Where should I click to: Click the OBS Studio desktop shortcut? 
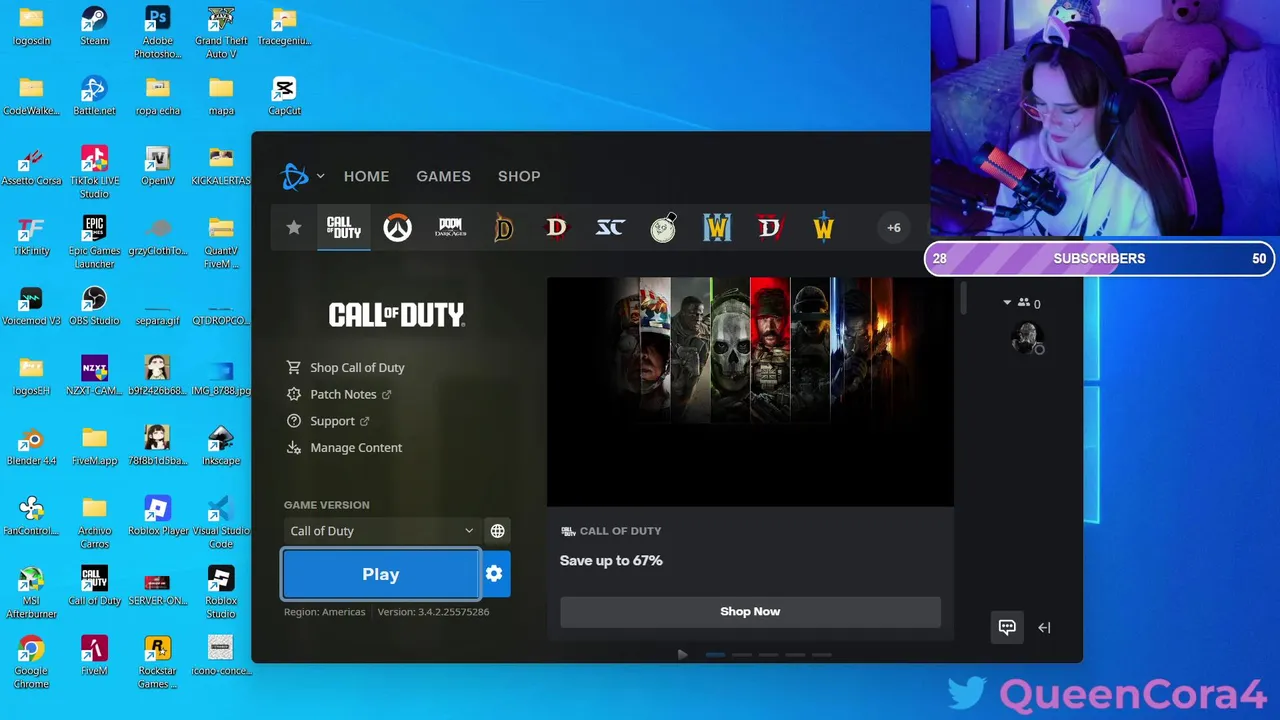[94, 306]
